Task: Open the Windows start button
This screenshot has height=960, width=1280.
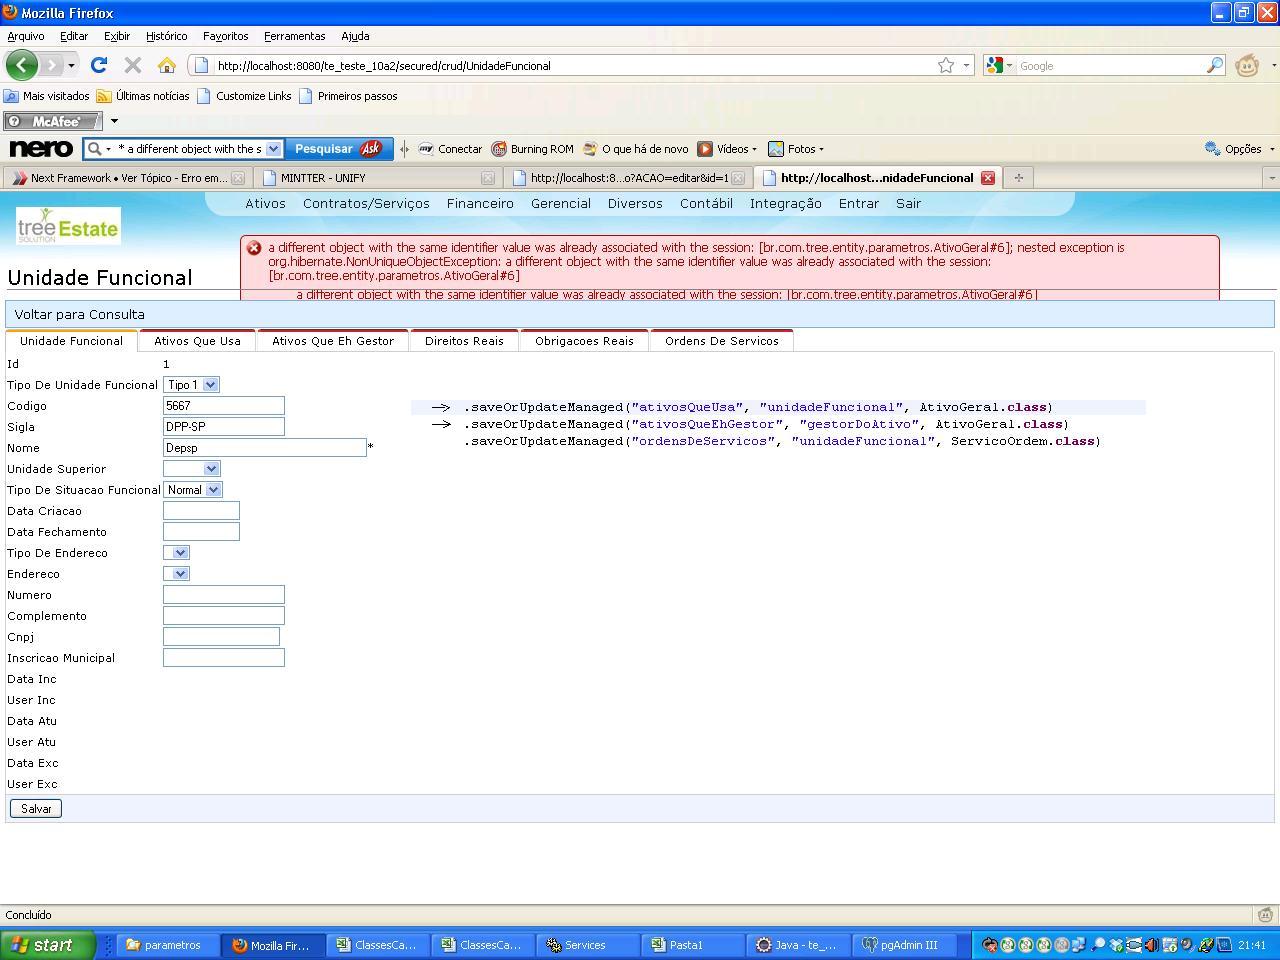Action: pyautogui.click(x=48, y=945)
